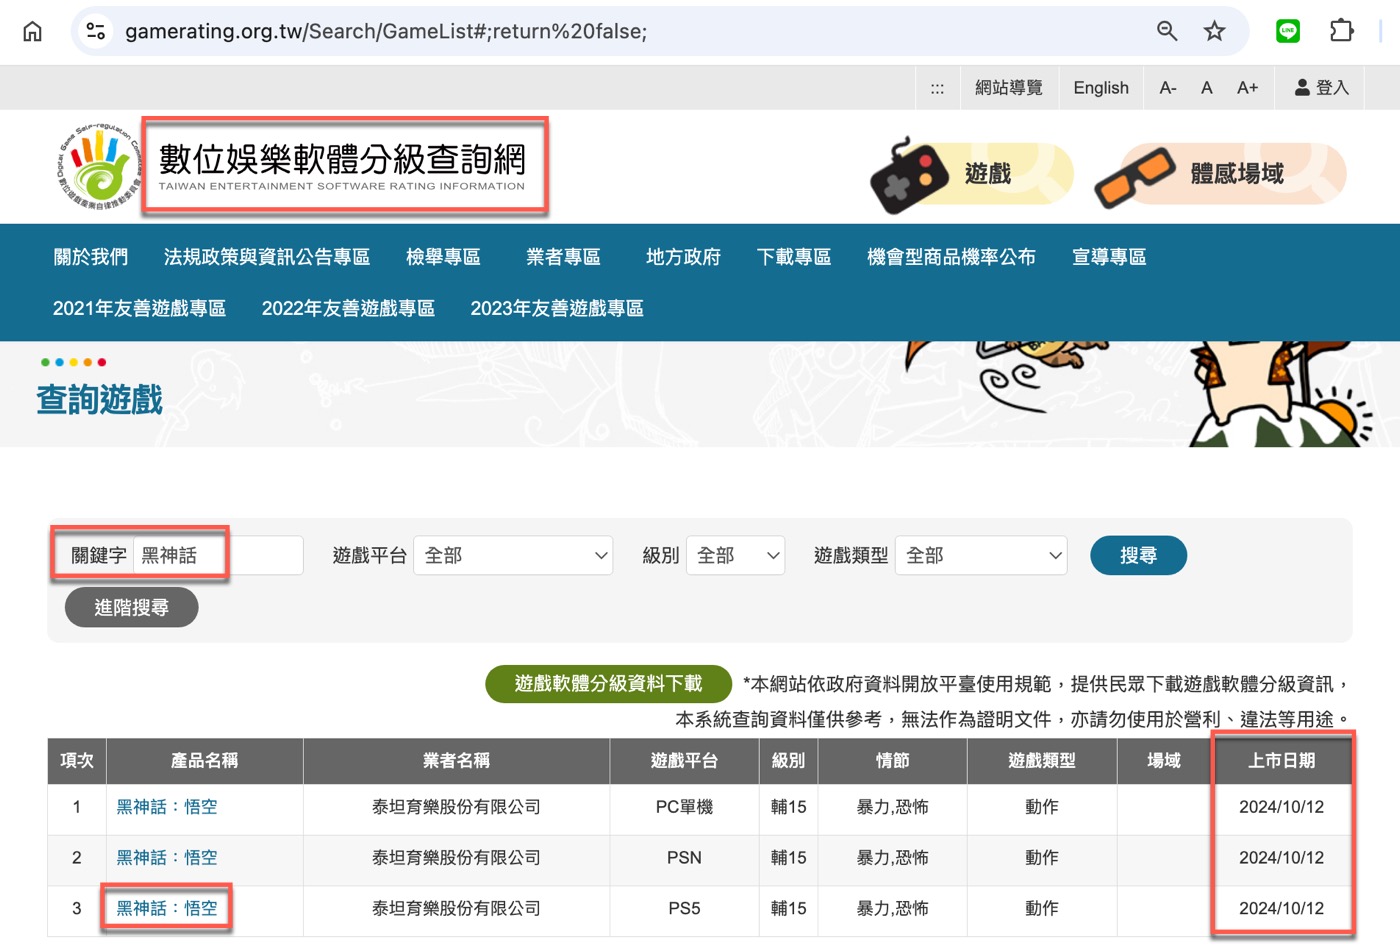1400x946 pixels.
Task: Click the ::: accessibility anchor
Action: (937, 88)
